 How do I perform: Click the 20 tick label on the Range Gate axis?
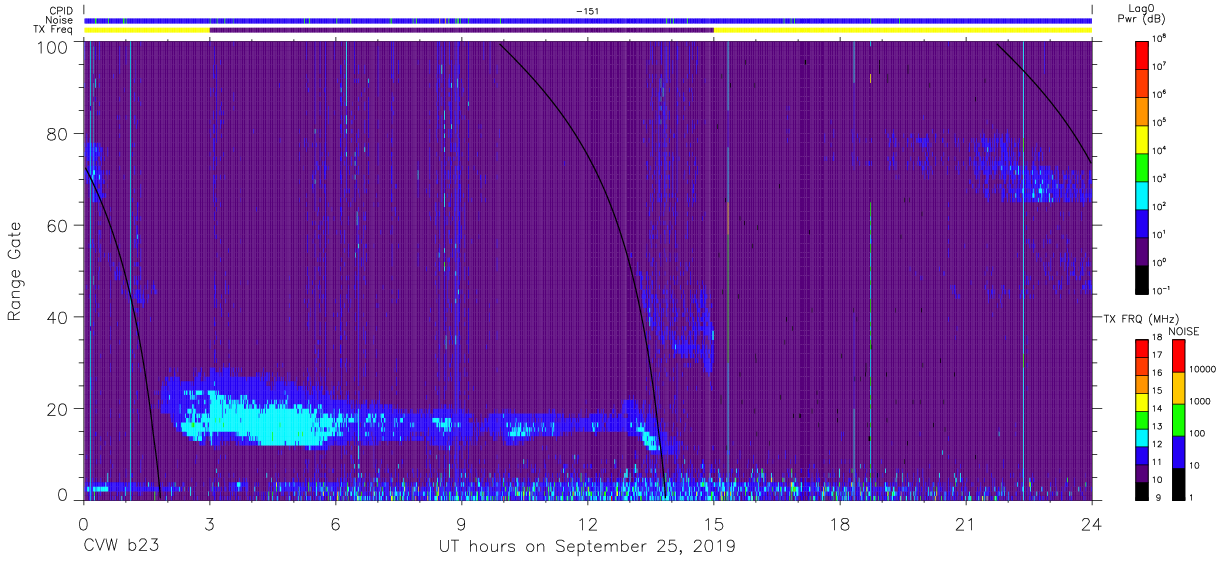[x=57, y=409]
